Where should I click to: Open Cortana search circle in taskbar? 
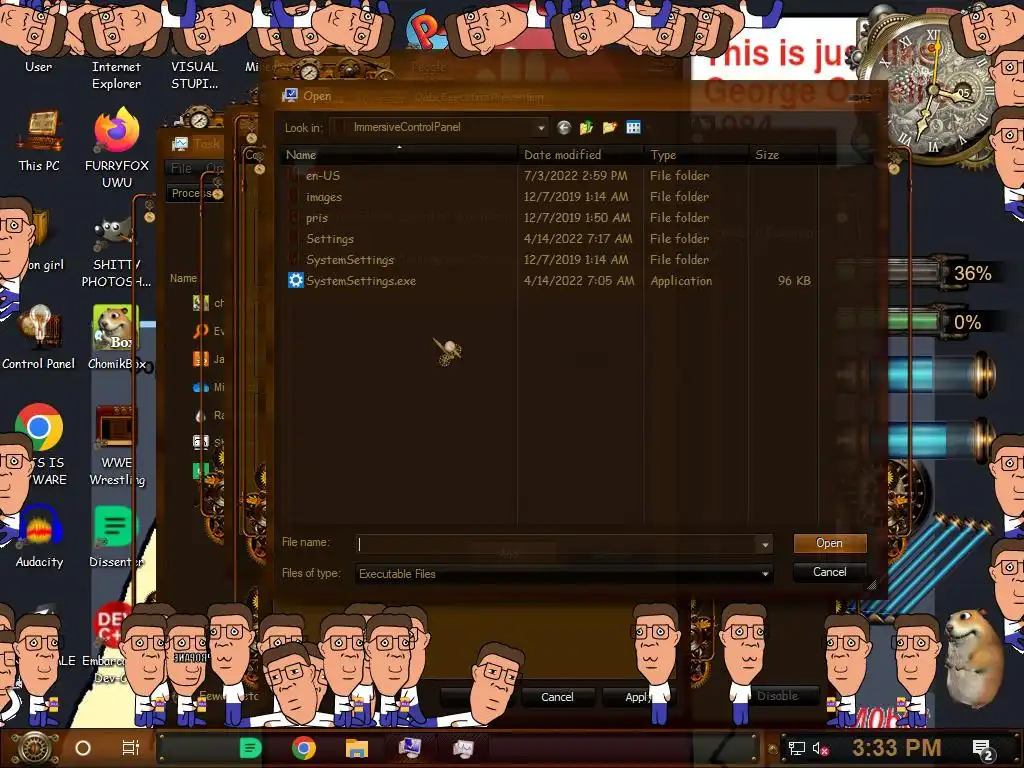(x=83, y=748)
